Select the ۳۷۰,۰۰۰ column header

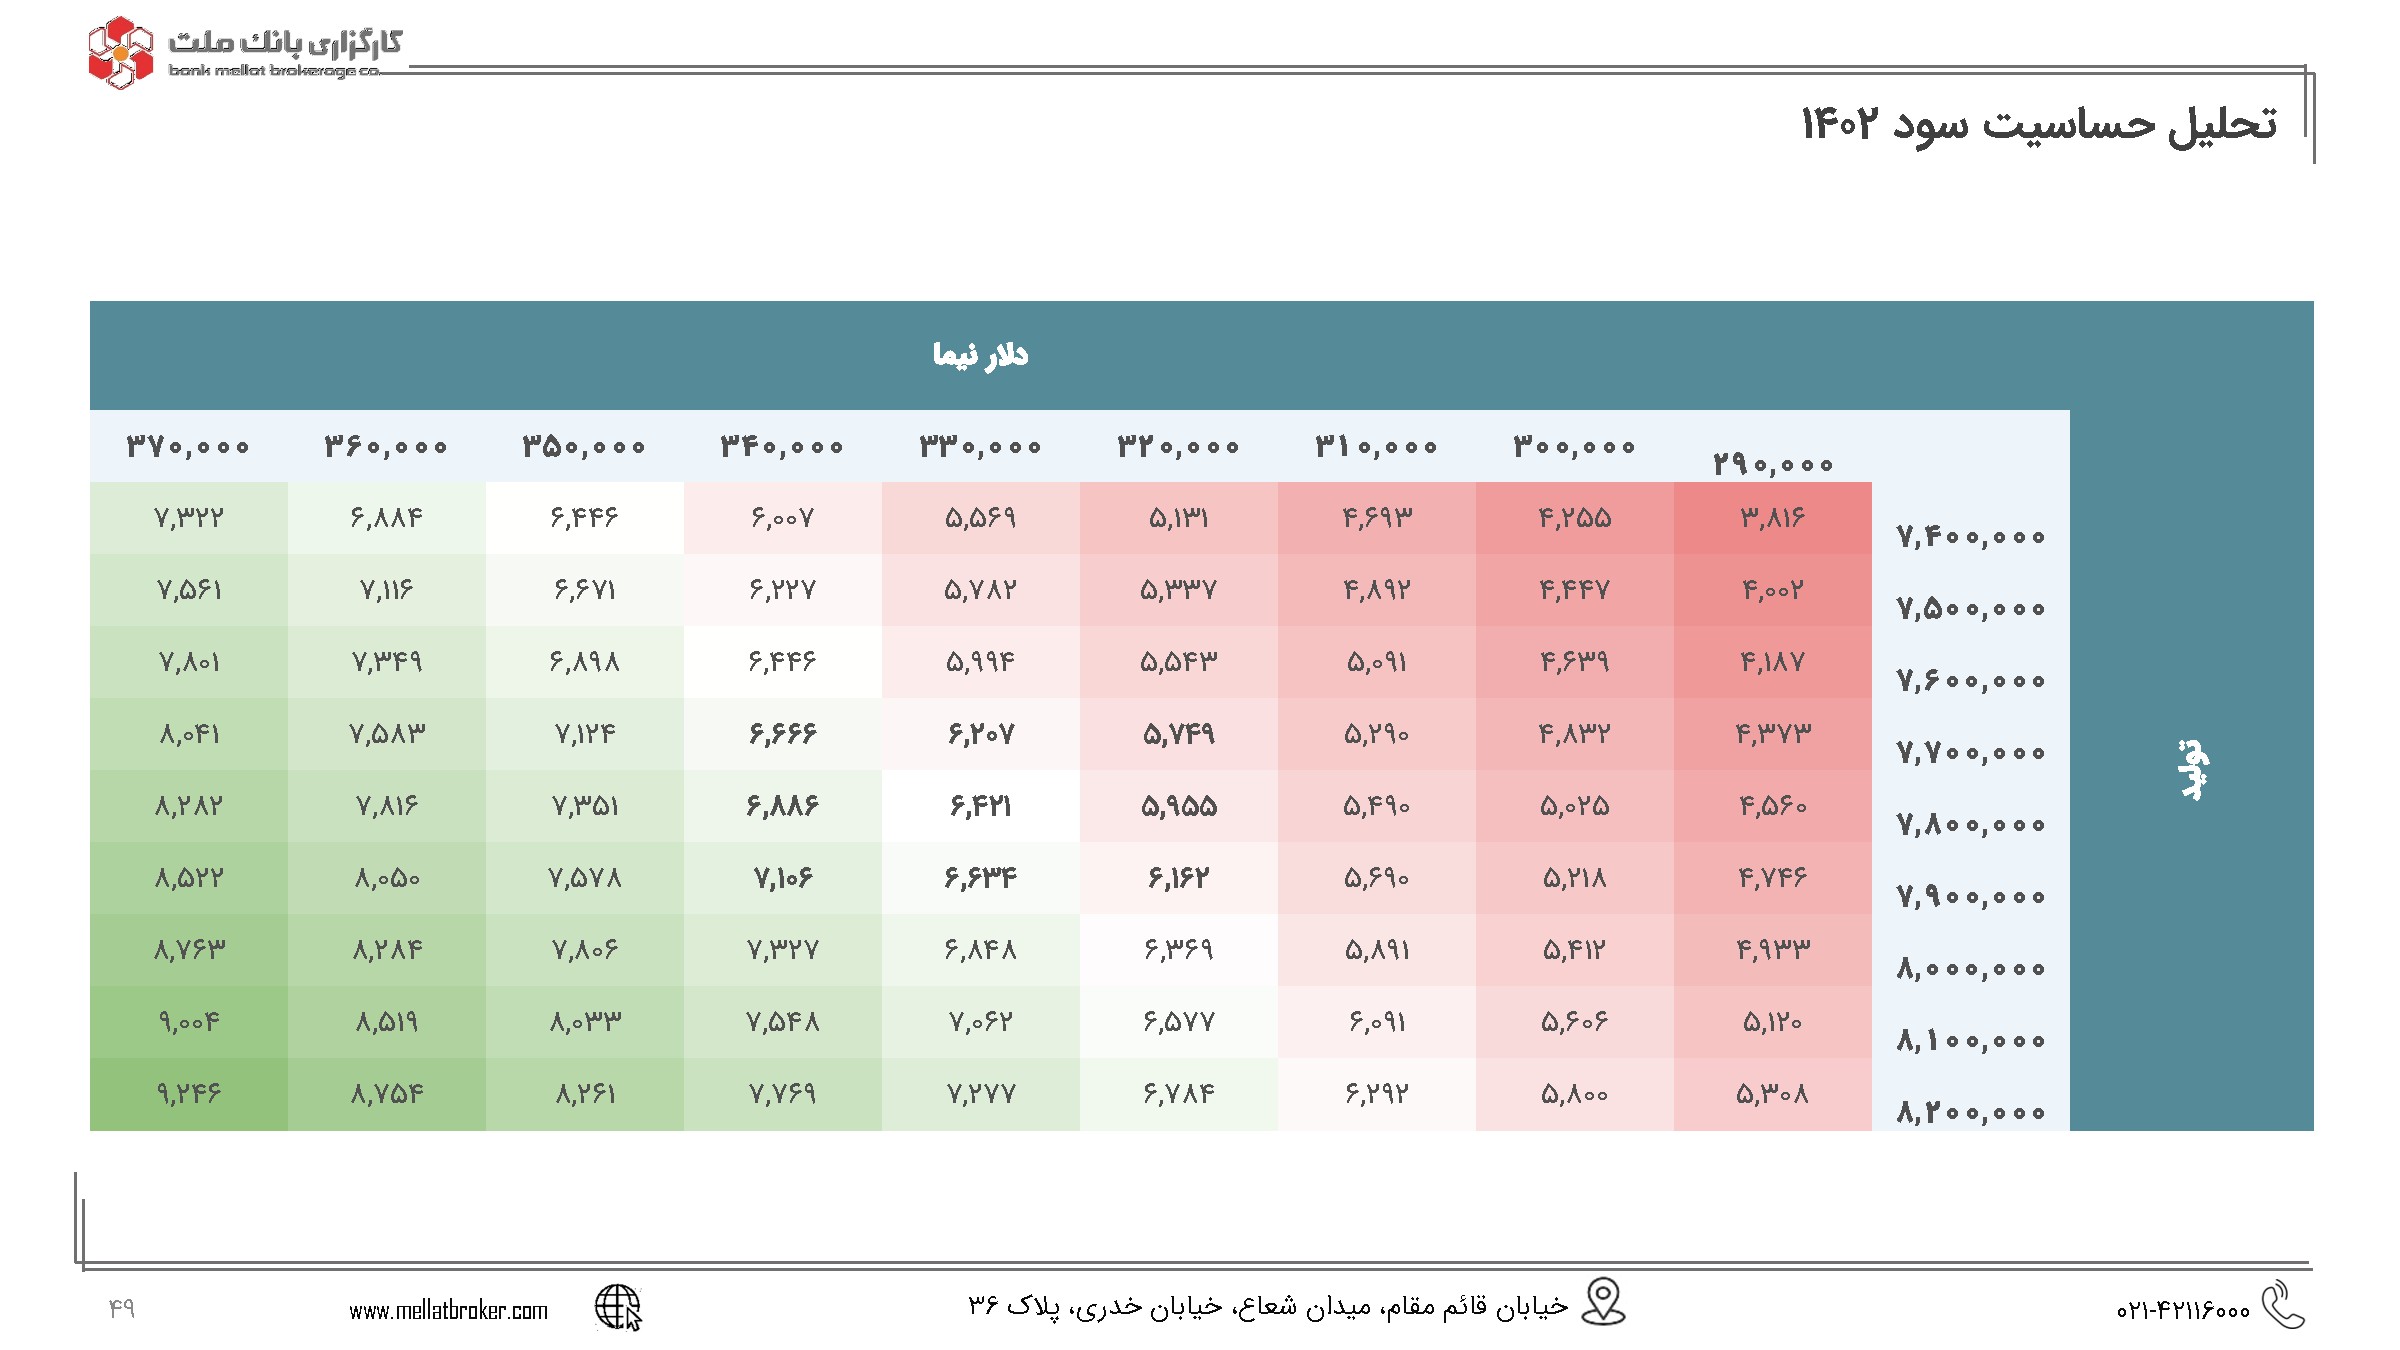188,446
